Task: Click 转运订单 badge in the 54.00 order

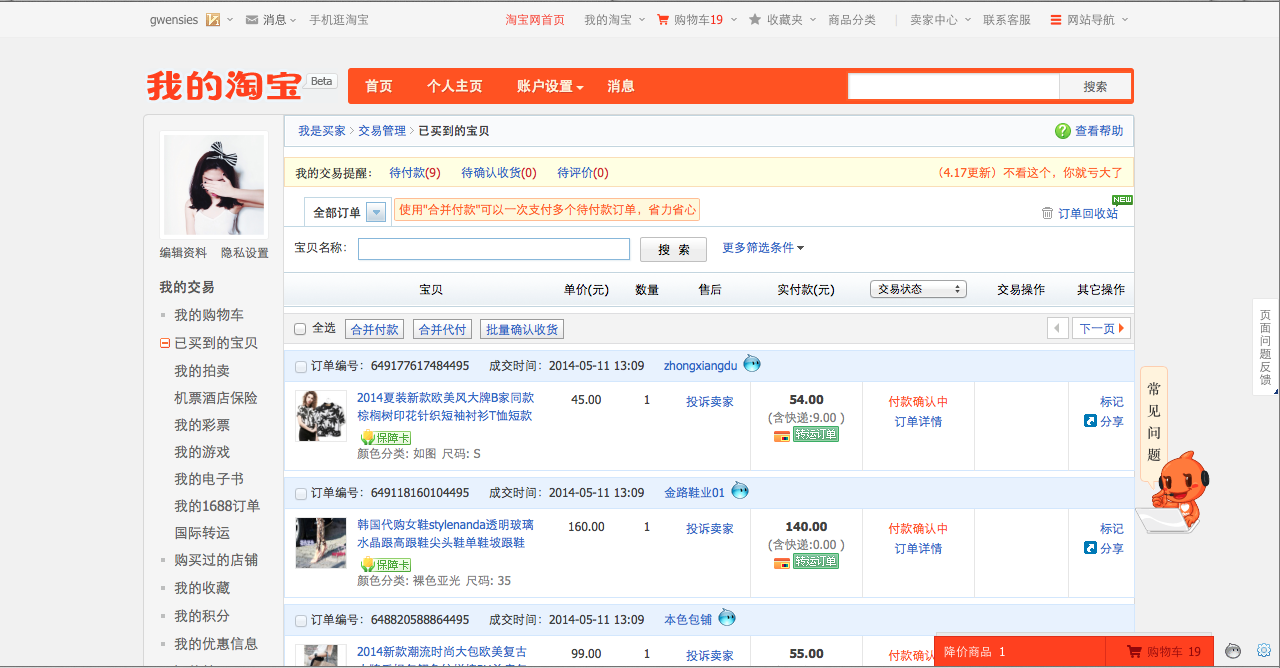Action: (x=816, y=435)
